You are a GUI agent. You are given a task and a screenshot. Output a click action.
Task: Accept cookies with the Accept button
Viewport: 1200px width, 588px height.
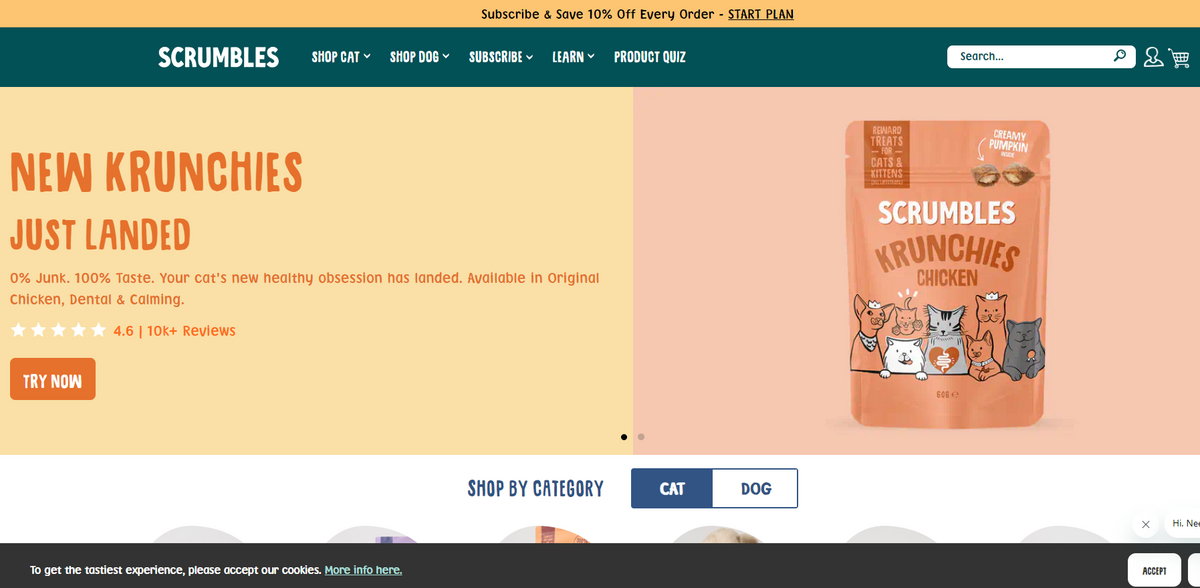coord(1154,570)
